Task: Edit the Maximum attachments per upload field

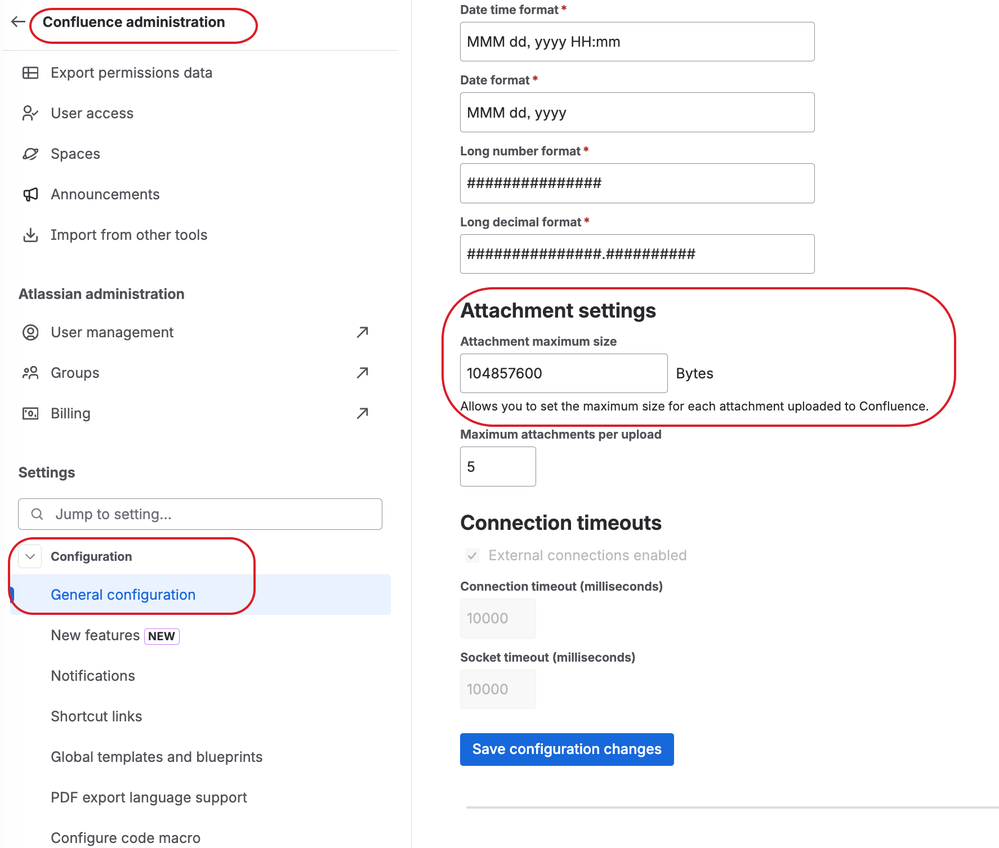Action: pyautogui.click(x=498, y=467)
